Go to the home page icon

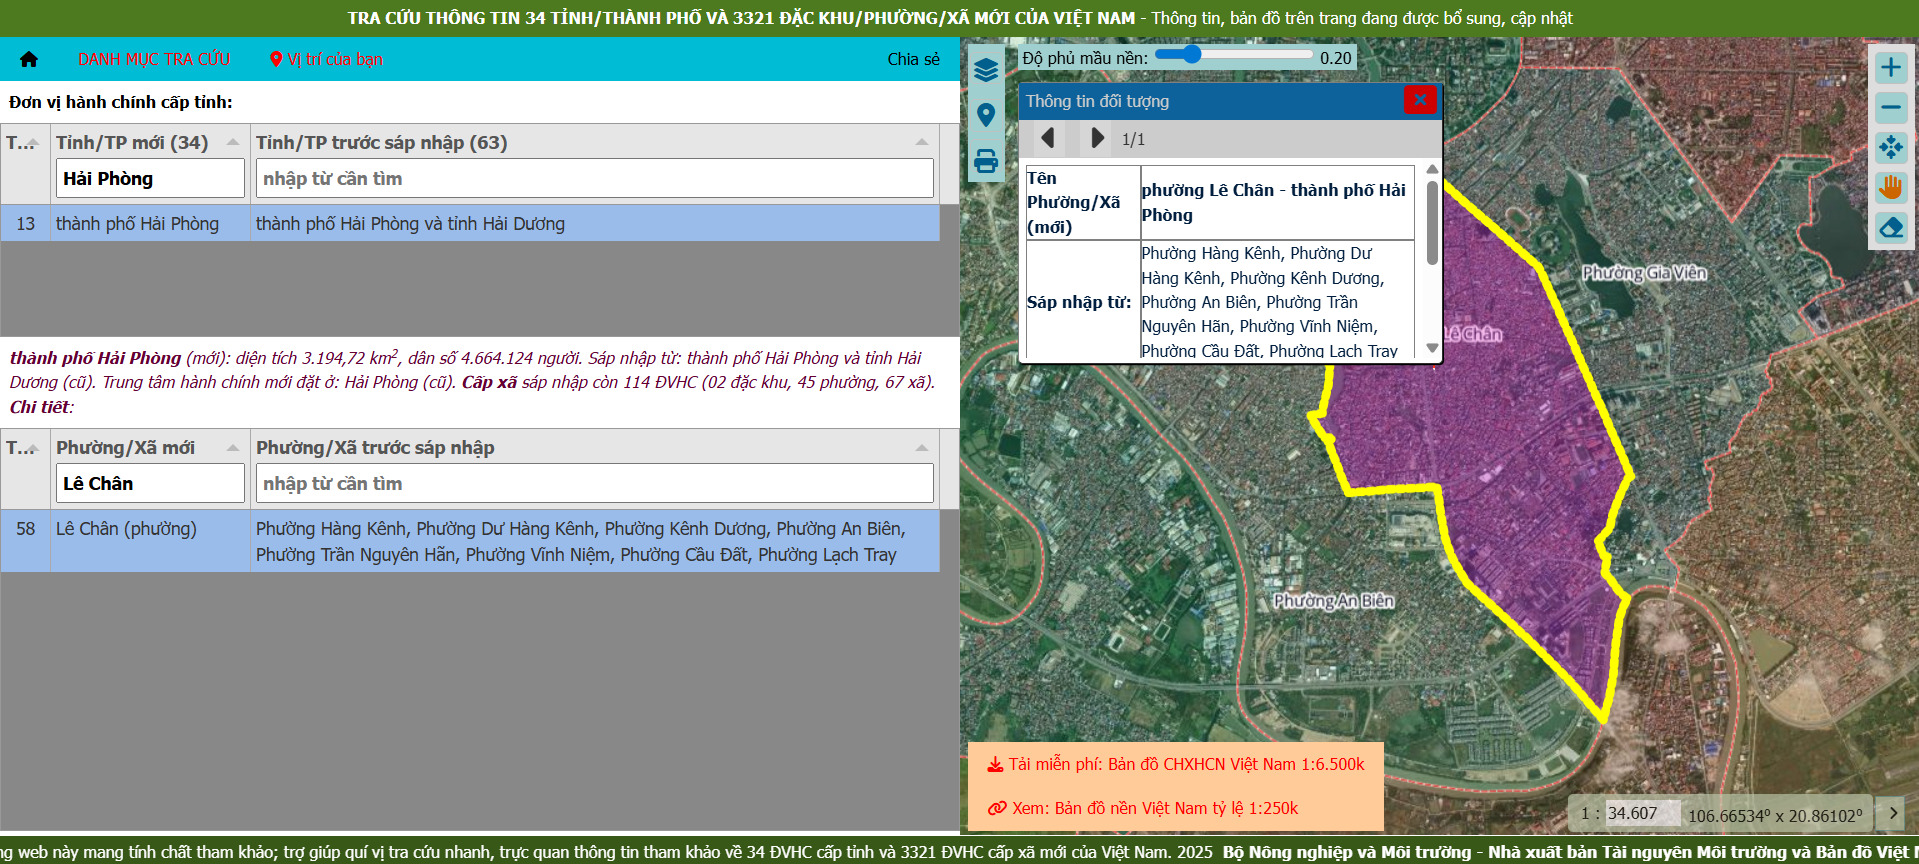29,59
